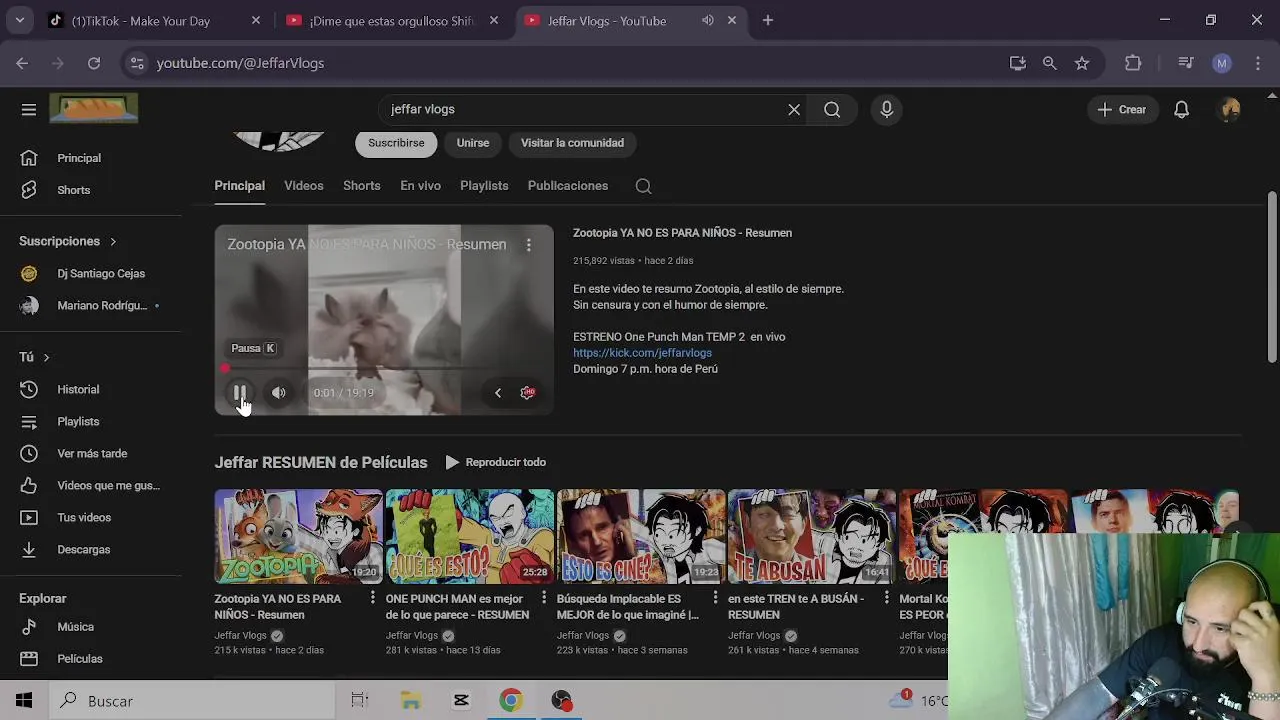The image size is (1280, 720).
Task: Click the Crear button
Action: (x=1122, y=110)
